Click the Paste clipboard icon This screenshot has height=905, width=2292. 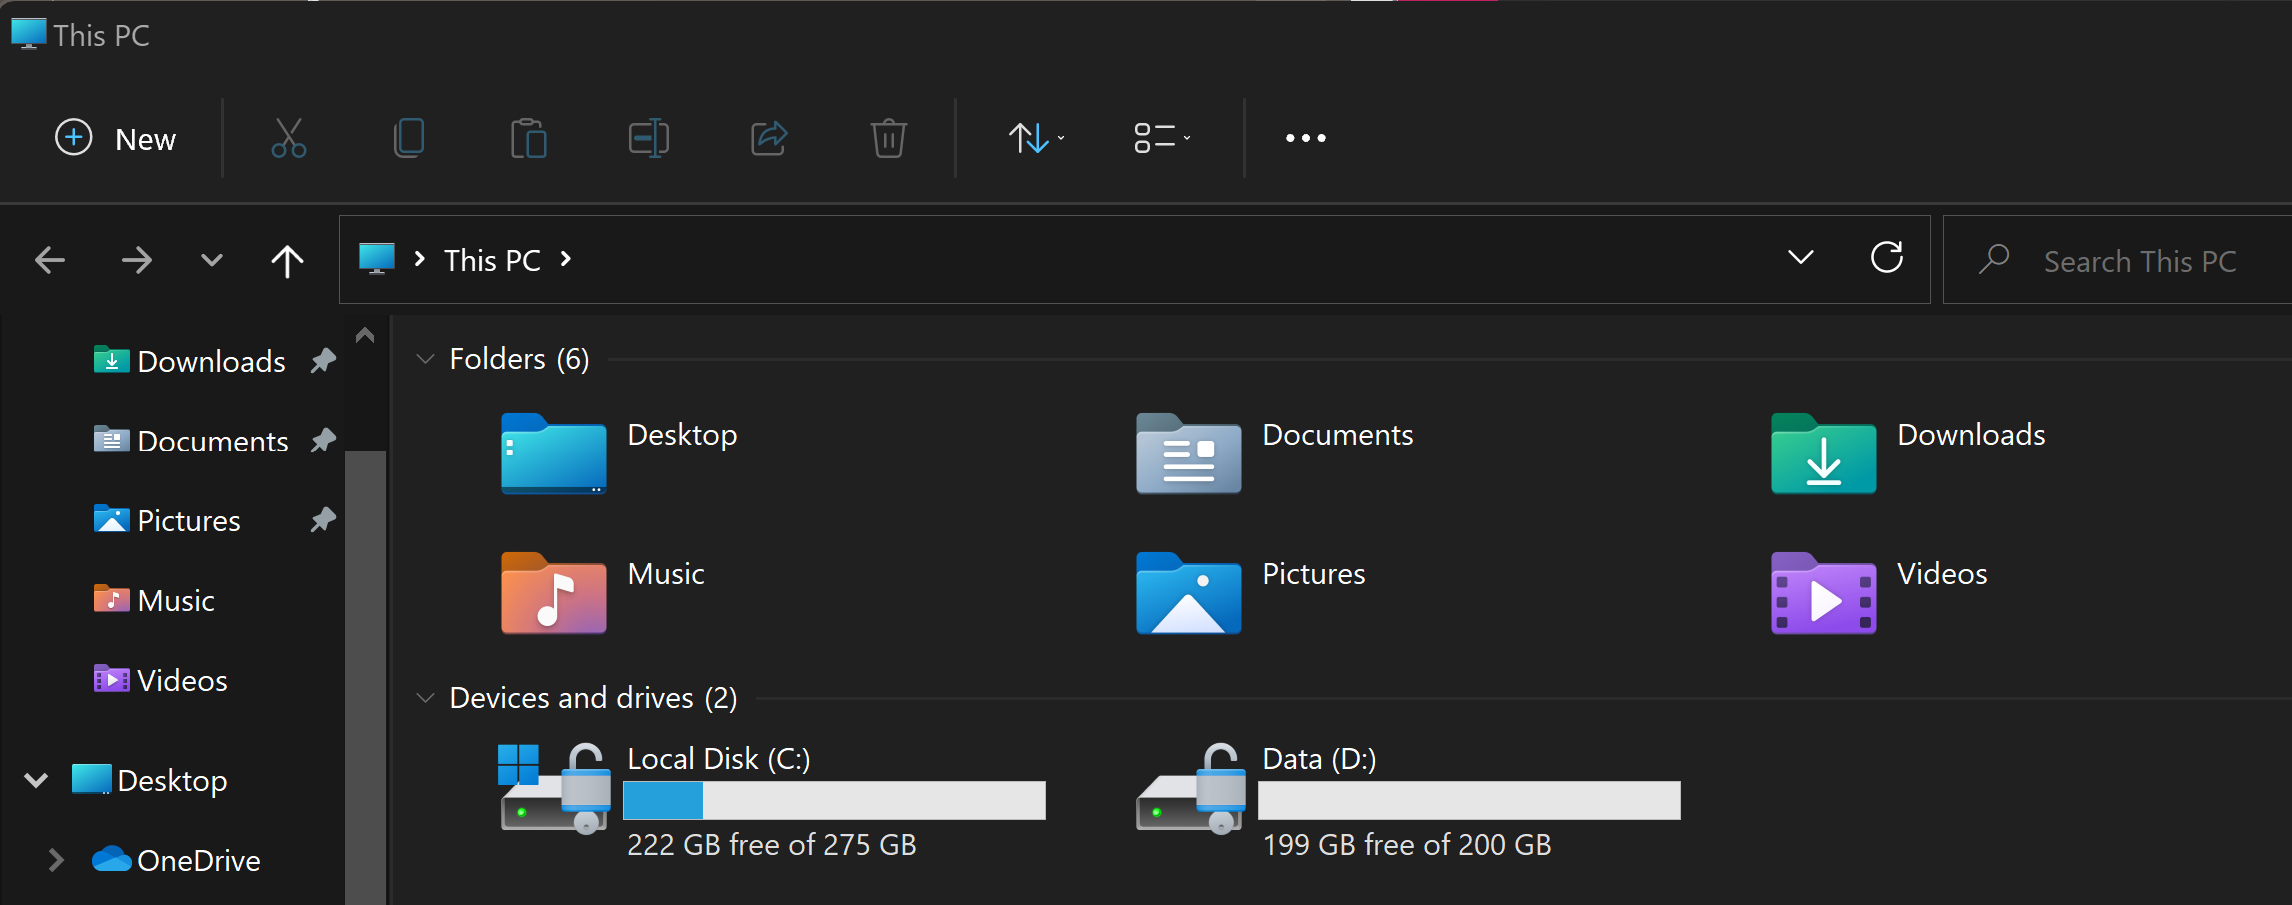point(529,138)
